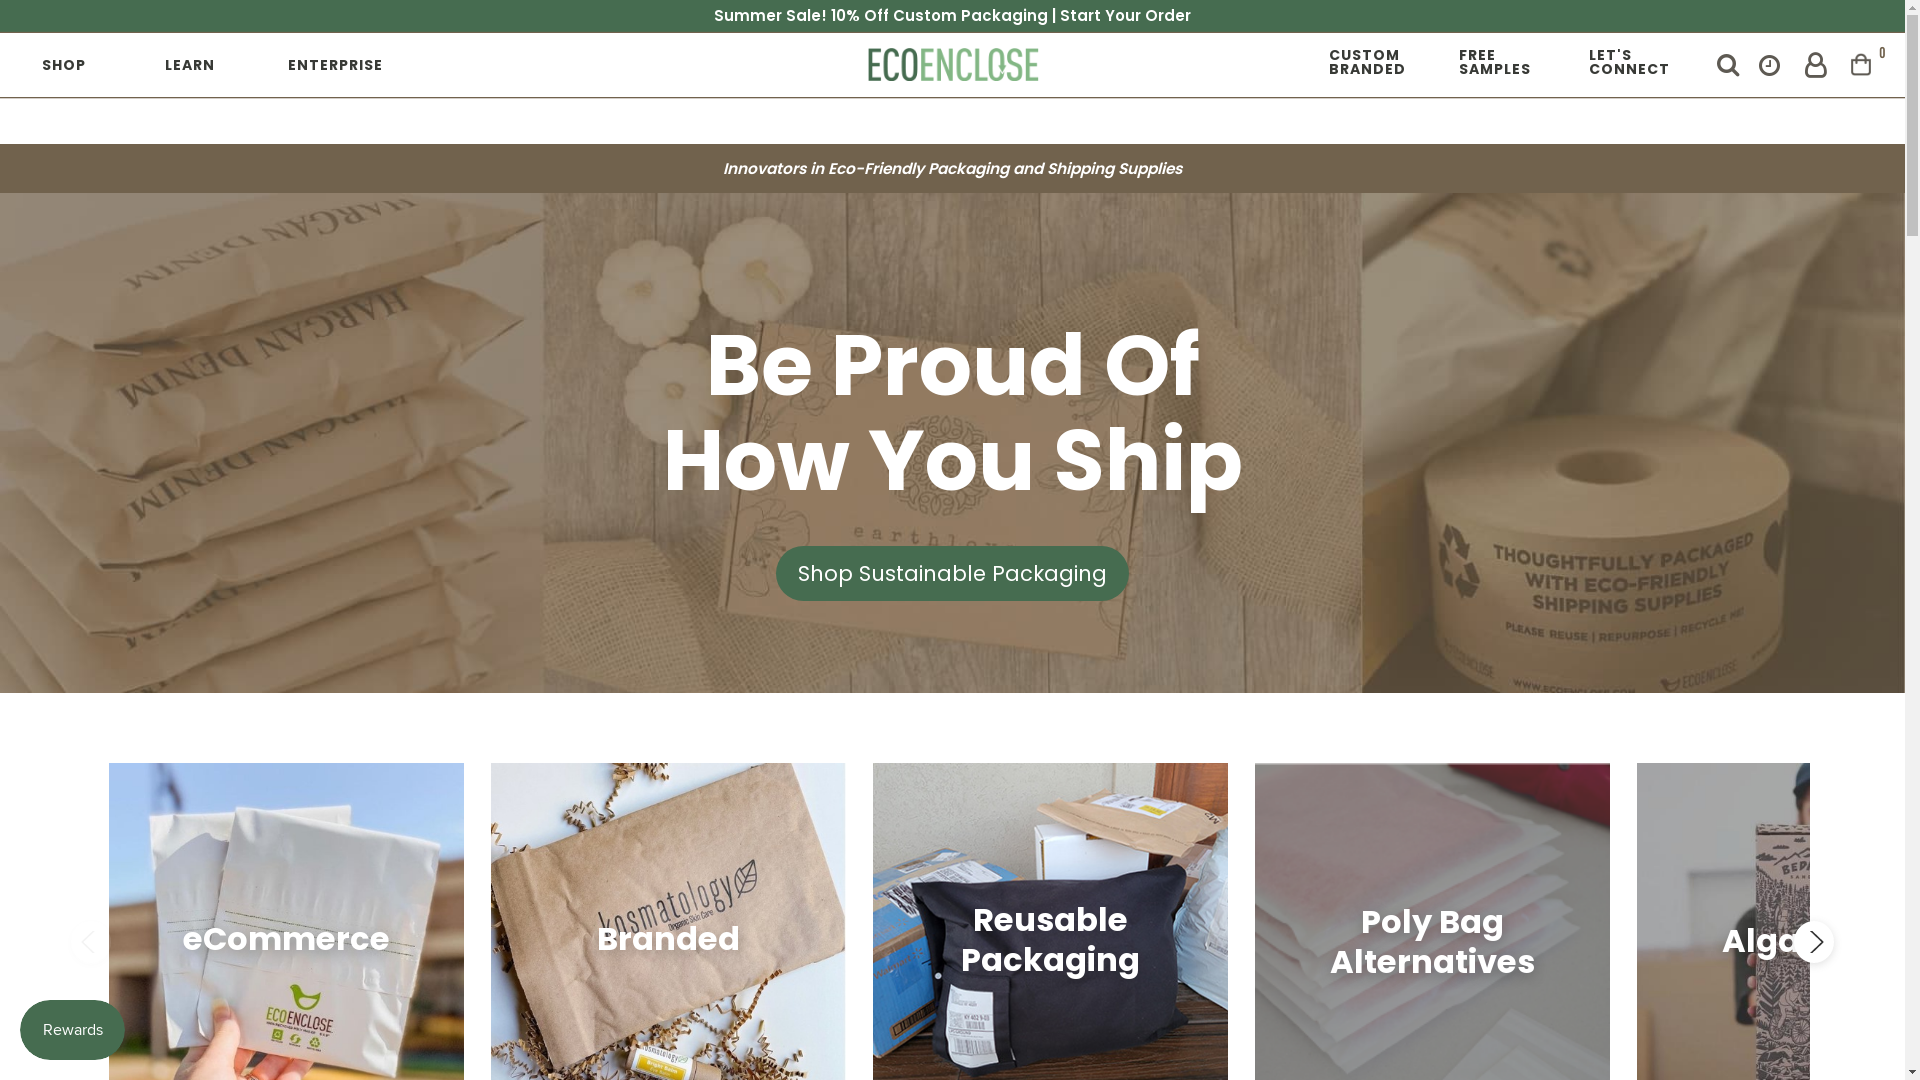Go back with carousel previous arrow
This screenshot has height=1080, width=1920.
(x=89, y=941)
